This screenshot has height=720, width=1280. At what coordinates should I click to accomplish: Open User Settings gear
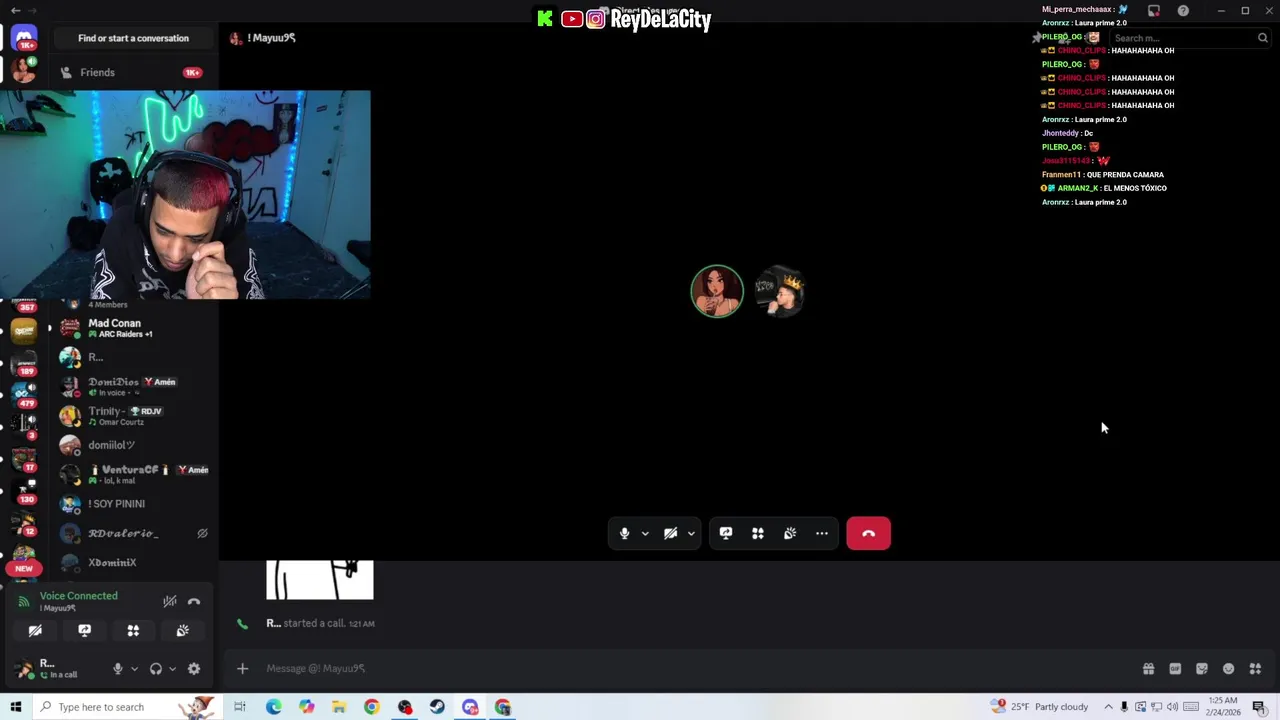point(194,669)
